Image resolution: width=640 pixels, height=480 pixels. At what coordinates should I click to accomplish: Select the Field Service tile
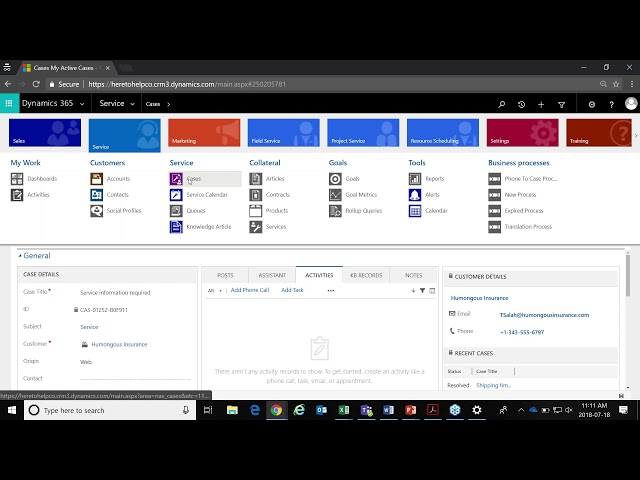(284, 133)
